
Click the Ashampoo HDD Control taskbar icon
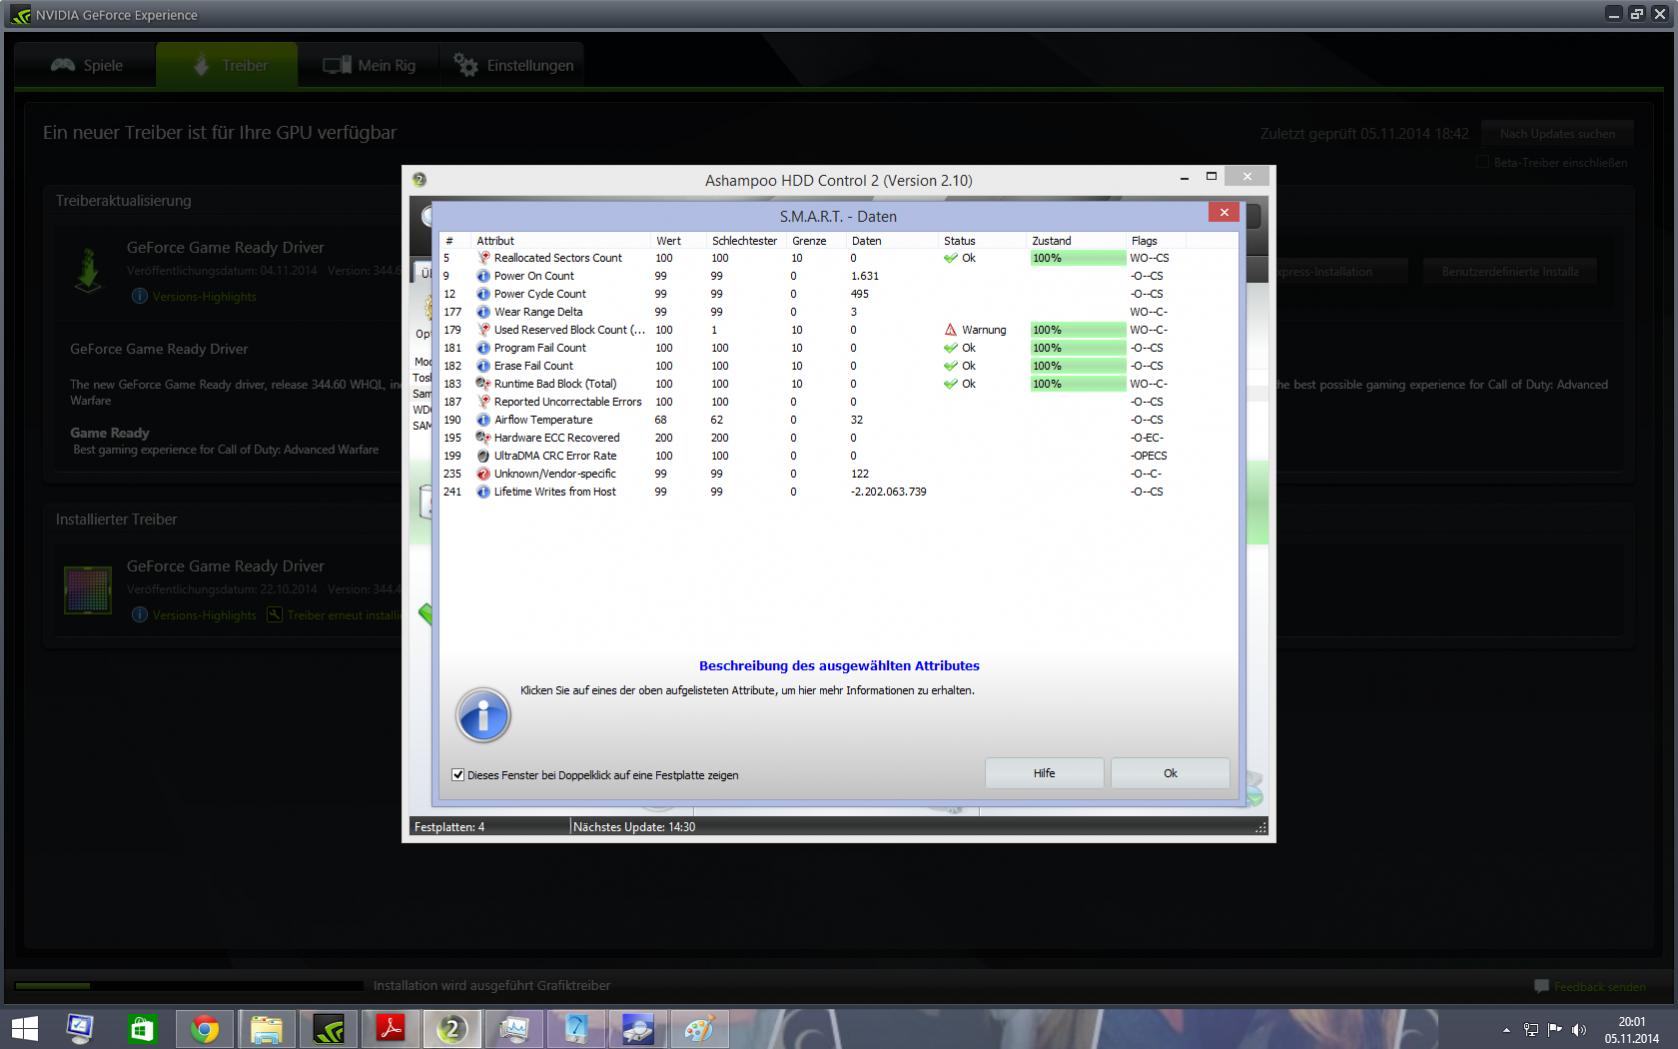click(452, 1028)
